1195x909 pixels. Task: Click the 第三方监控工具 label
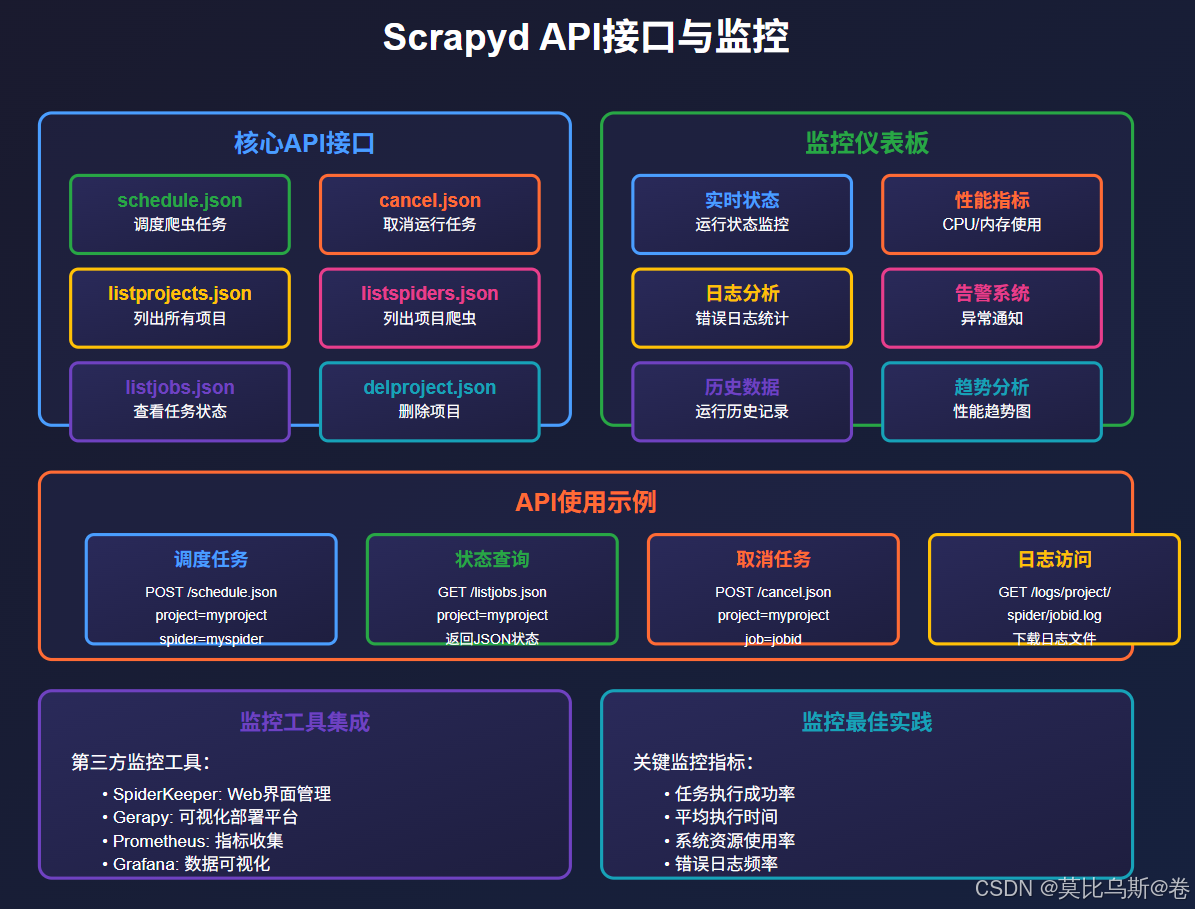(x=140, y=762)
